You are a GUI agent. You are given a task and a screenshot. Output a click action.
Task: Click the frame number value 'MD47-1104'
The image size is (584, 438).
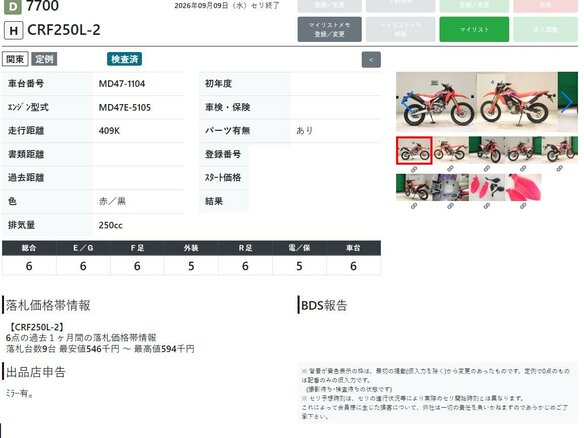pyautogui.click(x=122, y=84)
